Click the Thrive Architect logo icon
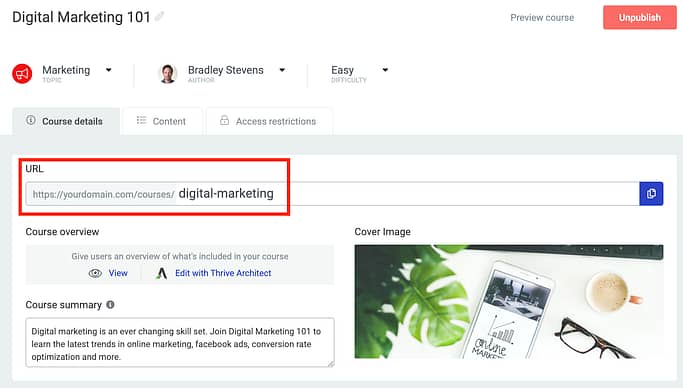Image resolution: width=683 pixels, height=388 pixels. click(162, 273)
